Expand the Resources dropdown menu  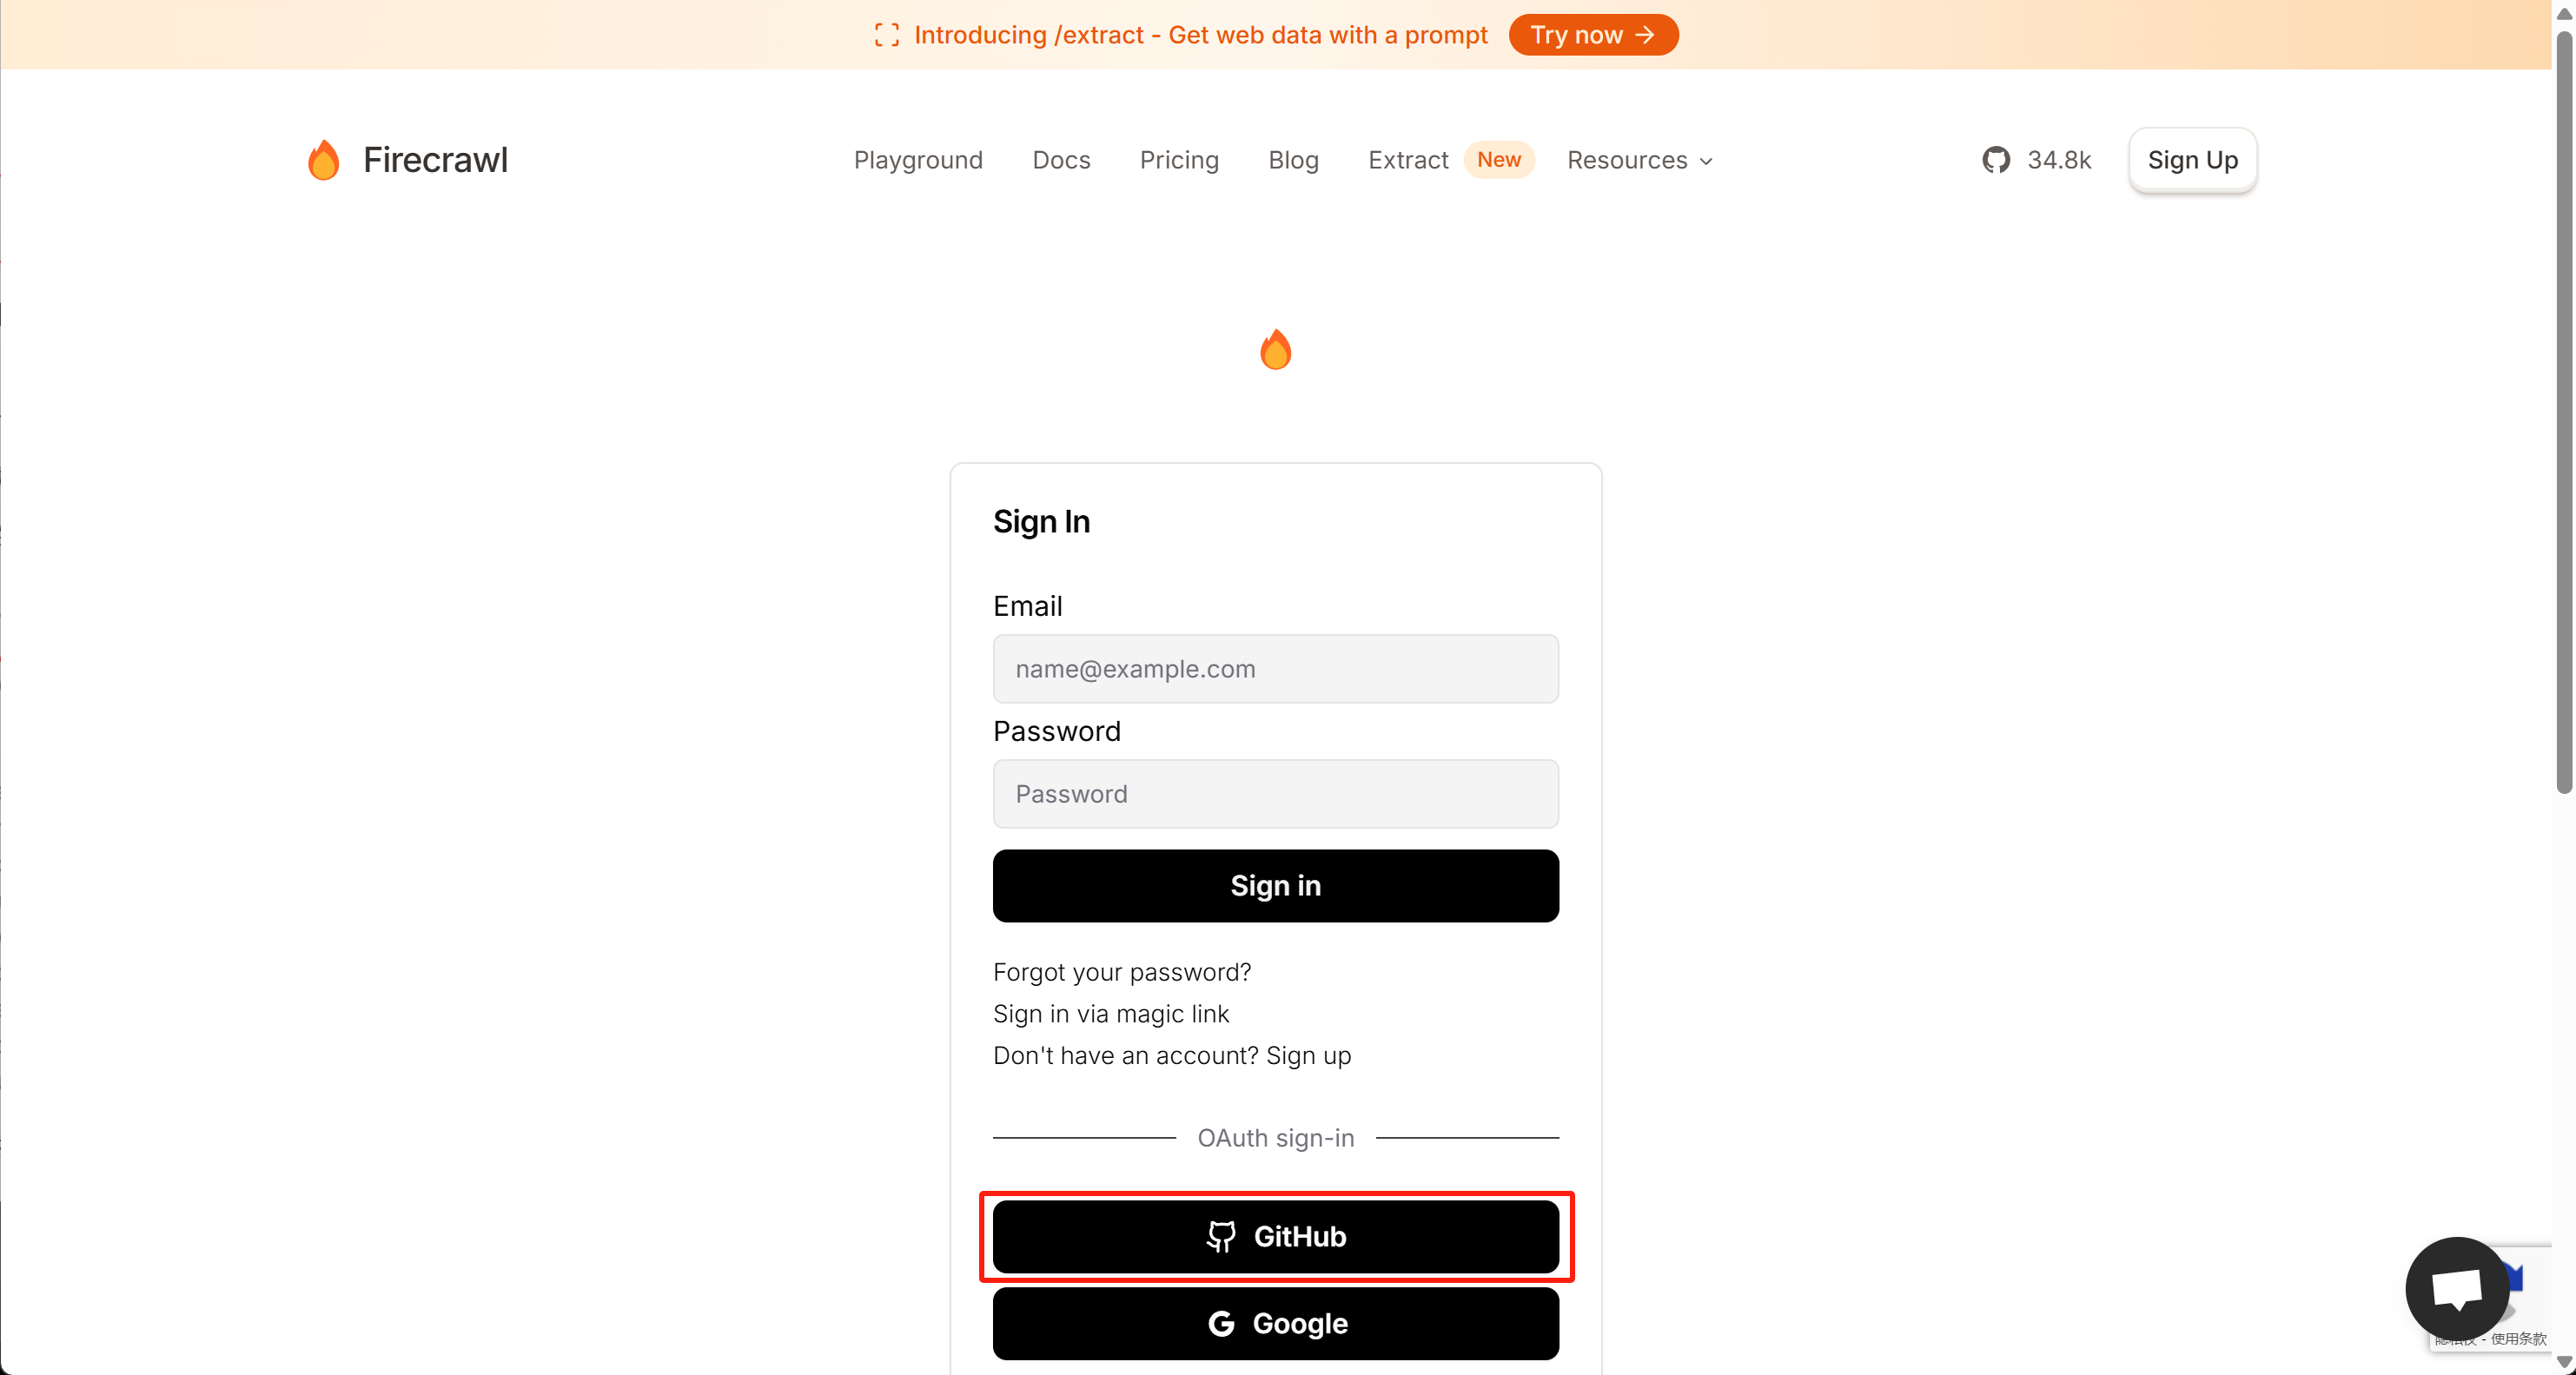pos(1639,160)
